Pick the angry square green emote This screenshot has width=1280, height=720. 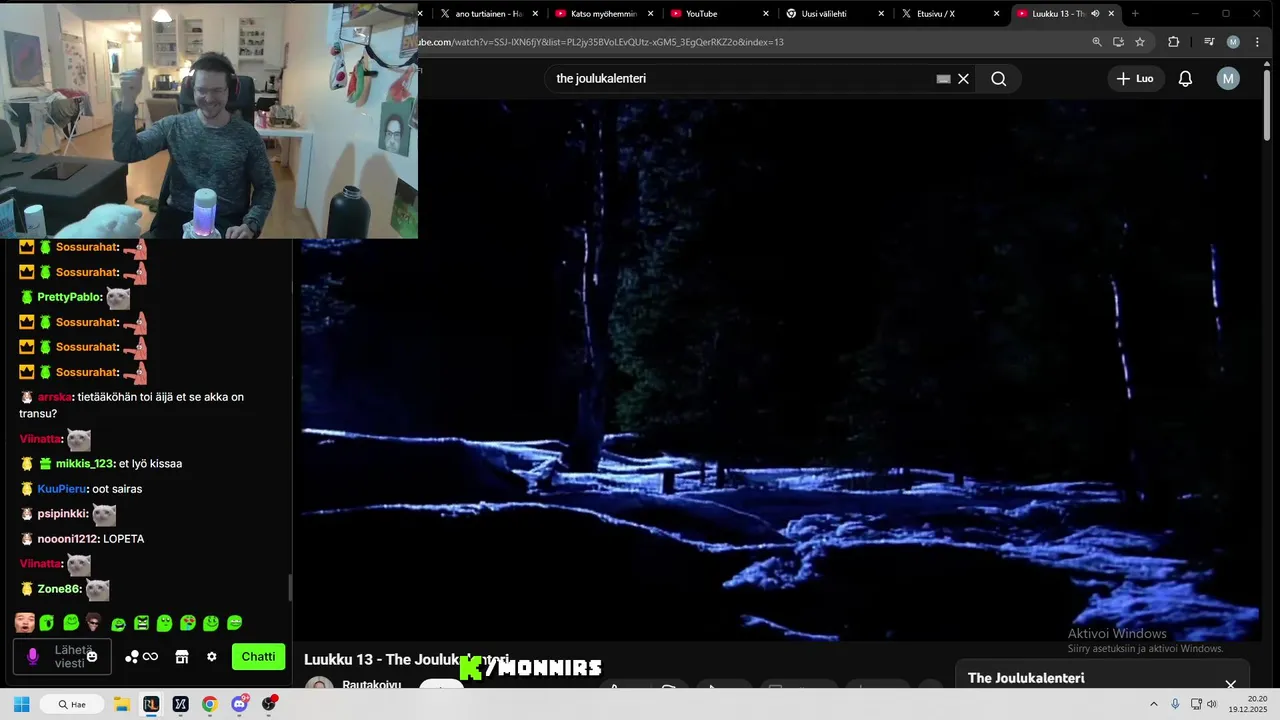[142, 623]
